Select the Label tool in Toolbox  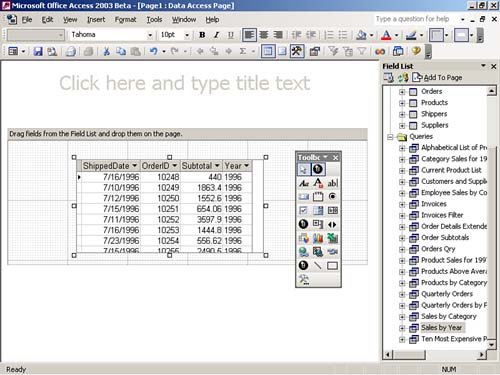coord(304,183)
